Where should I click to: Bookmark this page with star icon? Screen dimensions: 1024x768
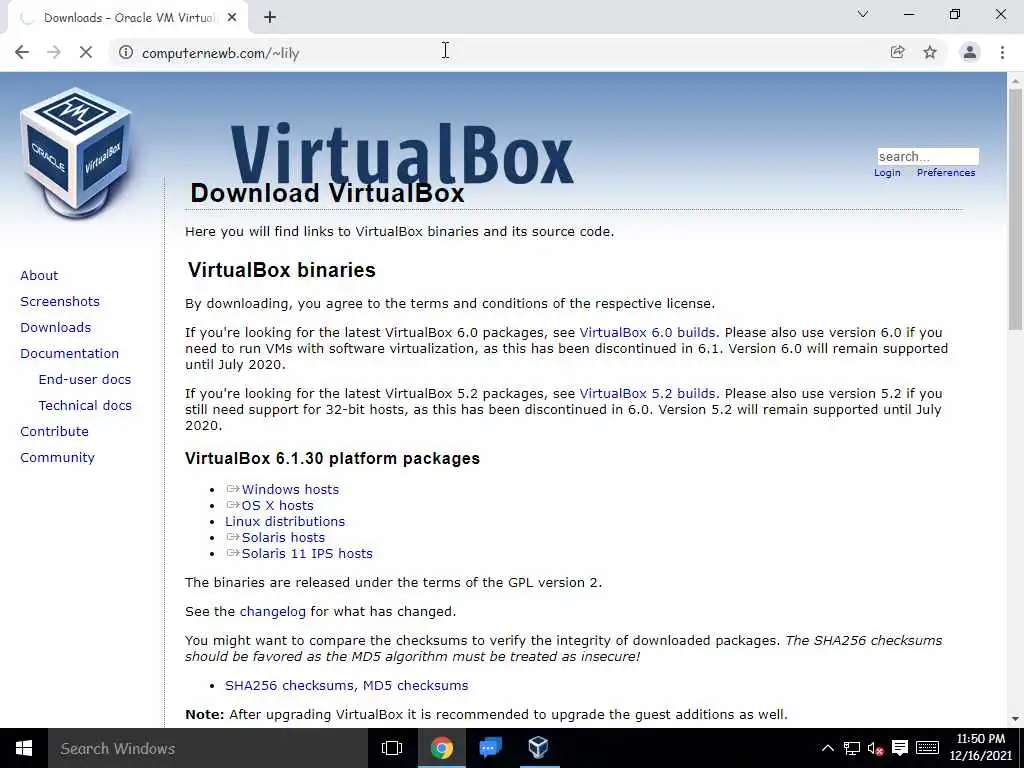coord(930,52)
